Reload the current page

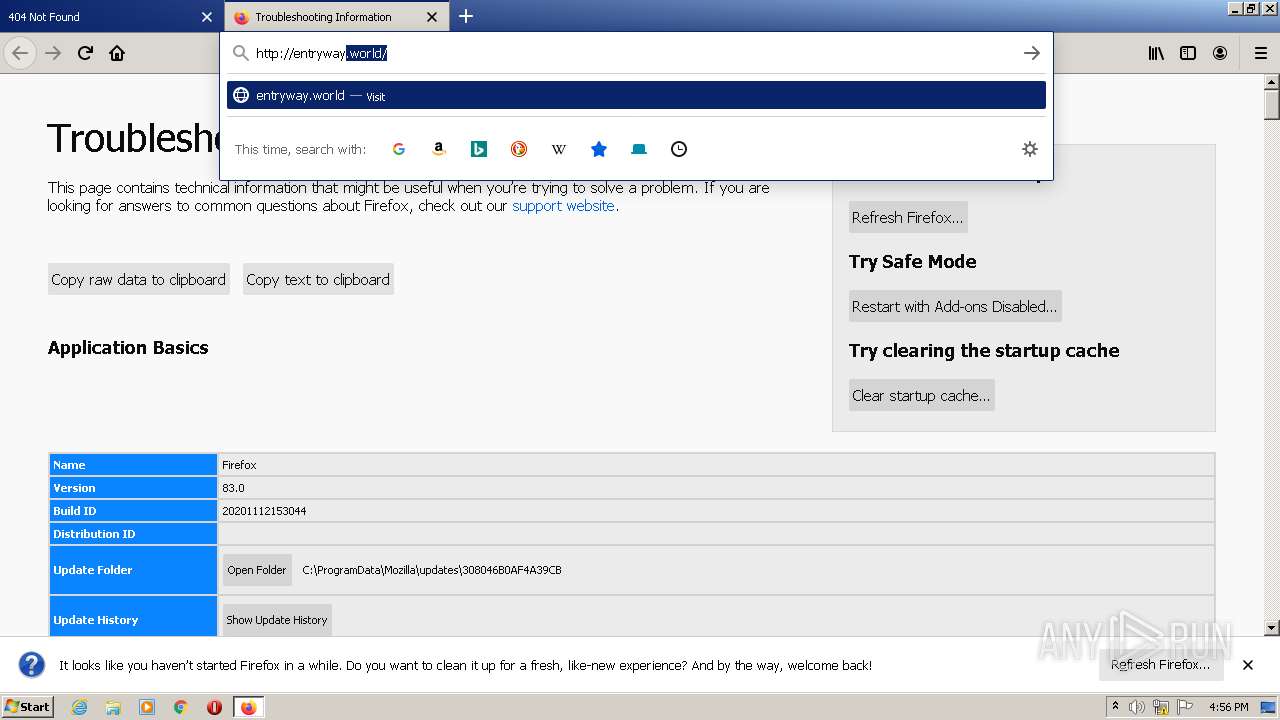pyautogui.click(x=85, y=53)
